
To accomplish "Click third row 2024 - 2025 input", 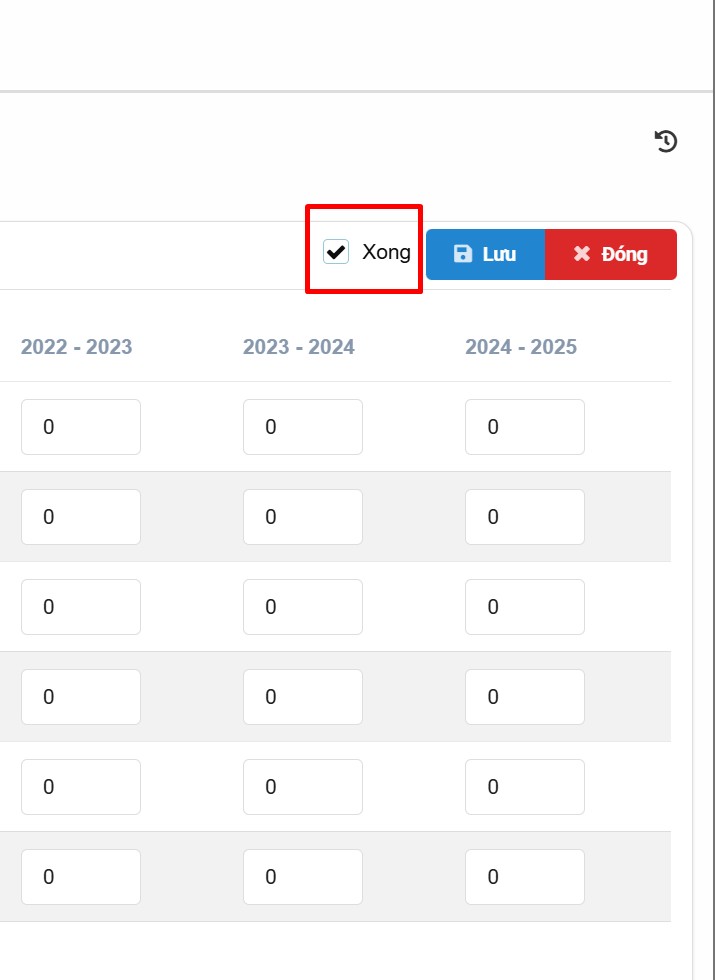I will pos(525,607).
